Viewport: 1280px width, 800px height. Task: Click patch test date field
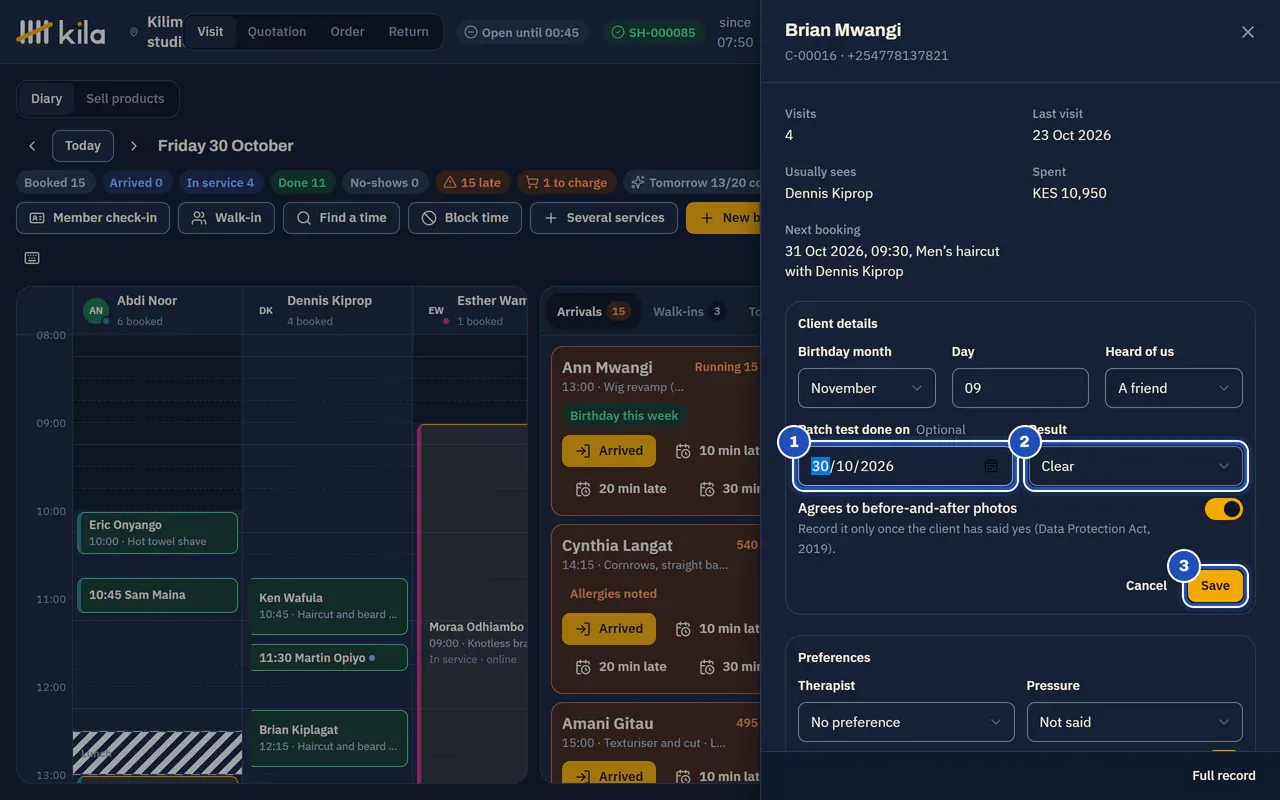click(906, 466)
